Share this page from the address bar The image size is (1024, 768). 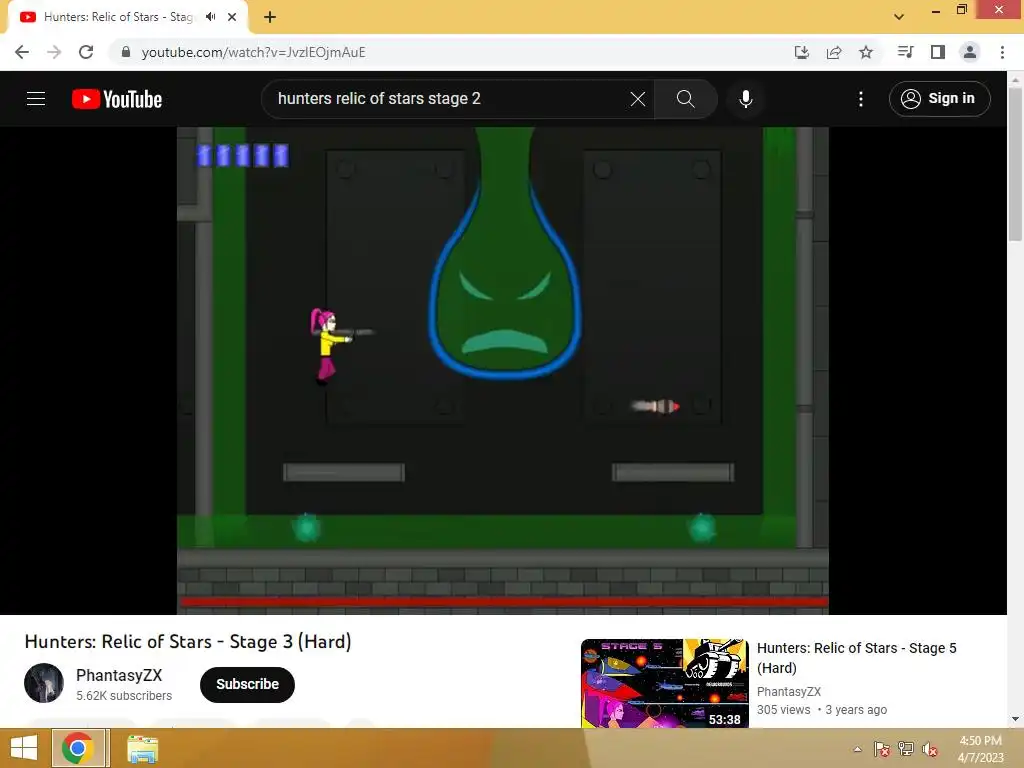834,52
